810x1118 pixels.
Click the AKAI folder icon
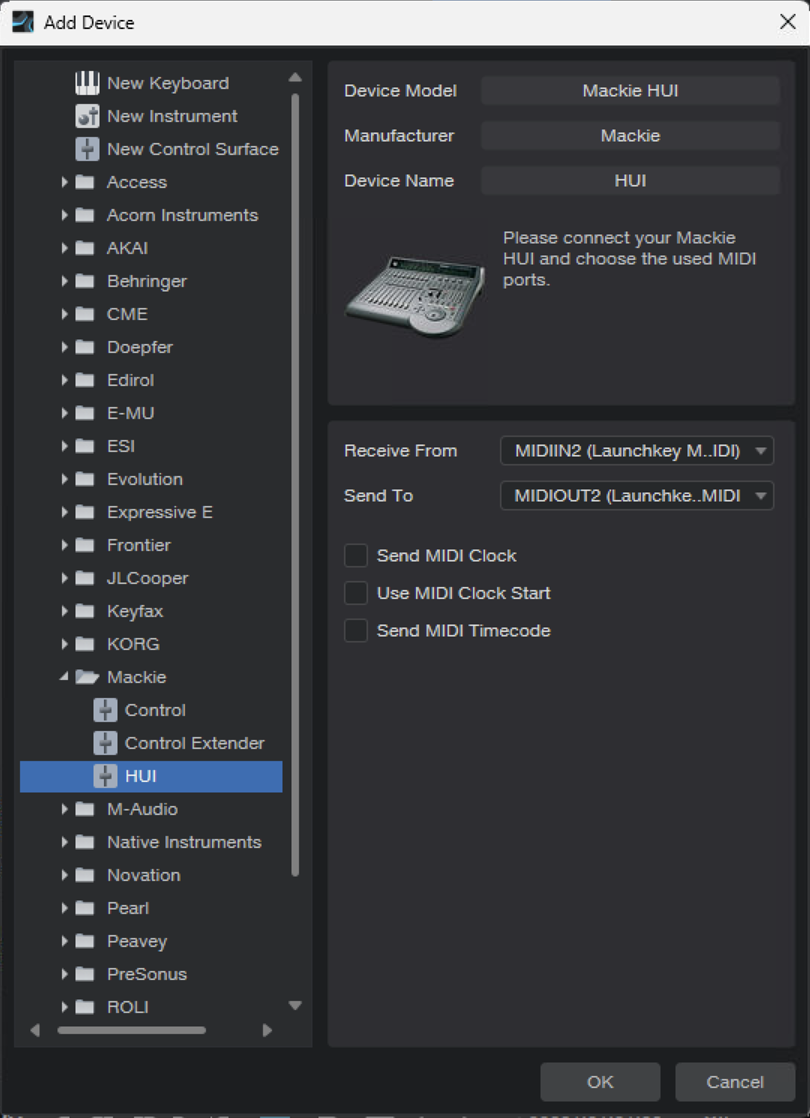click(x=85, y=248)
